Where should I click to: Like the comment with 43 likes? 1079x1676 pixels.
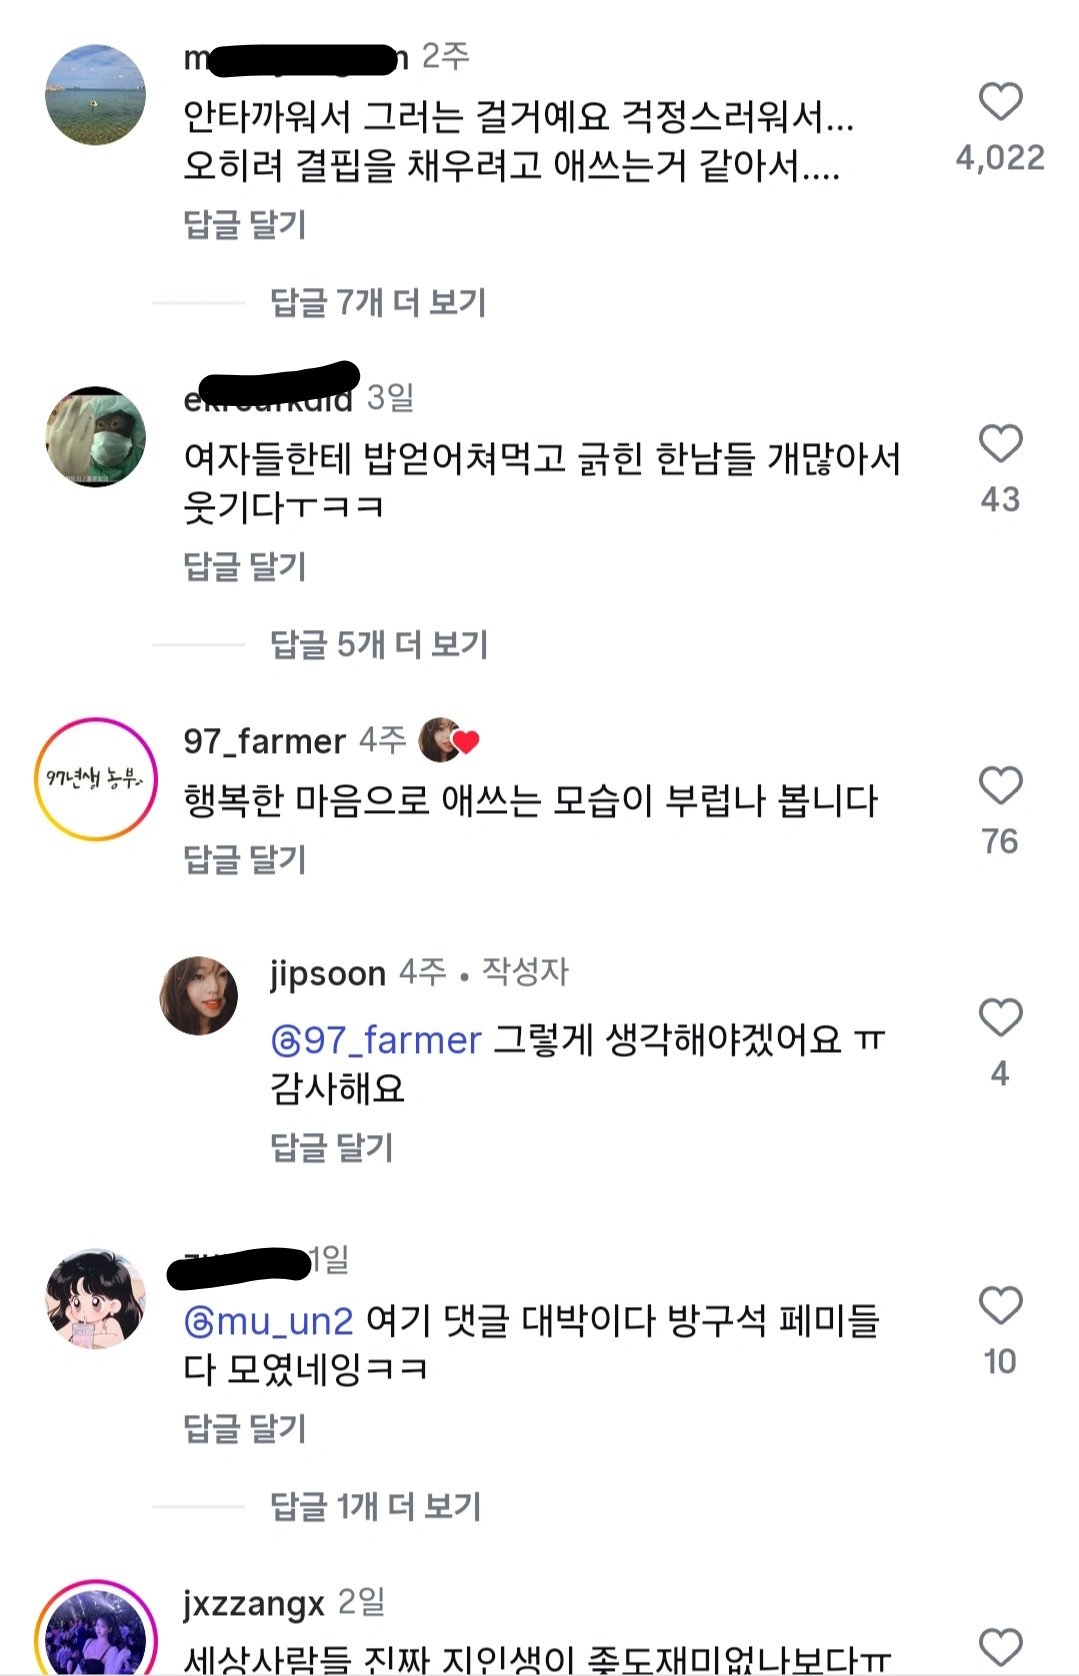click(x=1000, y=444)
